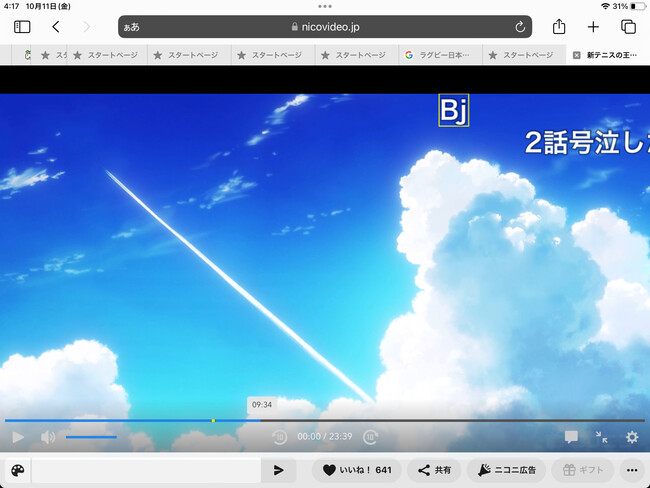Open Safari share sheet

pyautogui.click(x=559, y=27)
